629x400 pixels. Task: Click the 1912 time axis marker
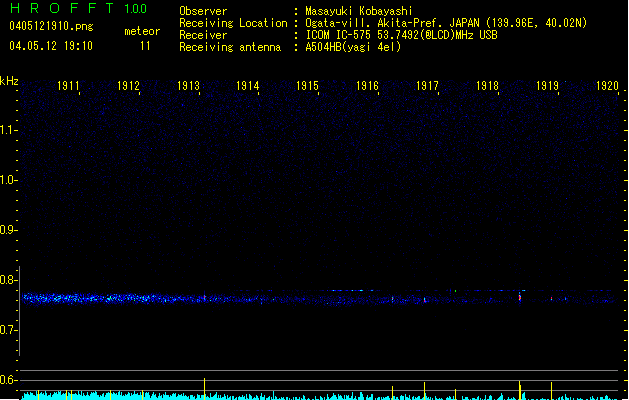tap(128, 86)
